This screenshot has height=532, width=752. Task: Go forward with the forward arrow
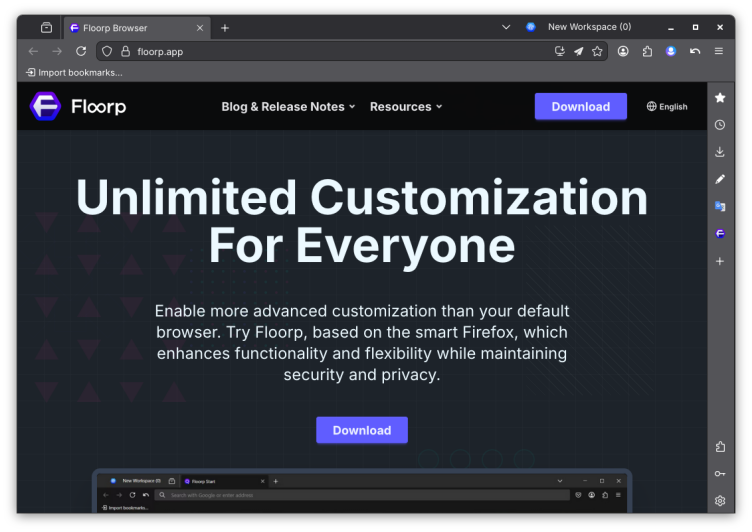pos(57,51)
